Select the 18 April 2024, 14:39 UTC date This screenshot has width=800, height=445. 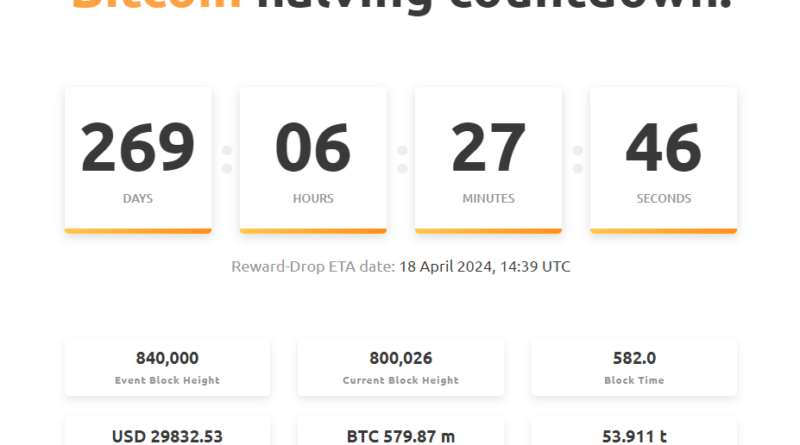(x=485, y=267)
